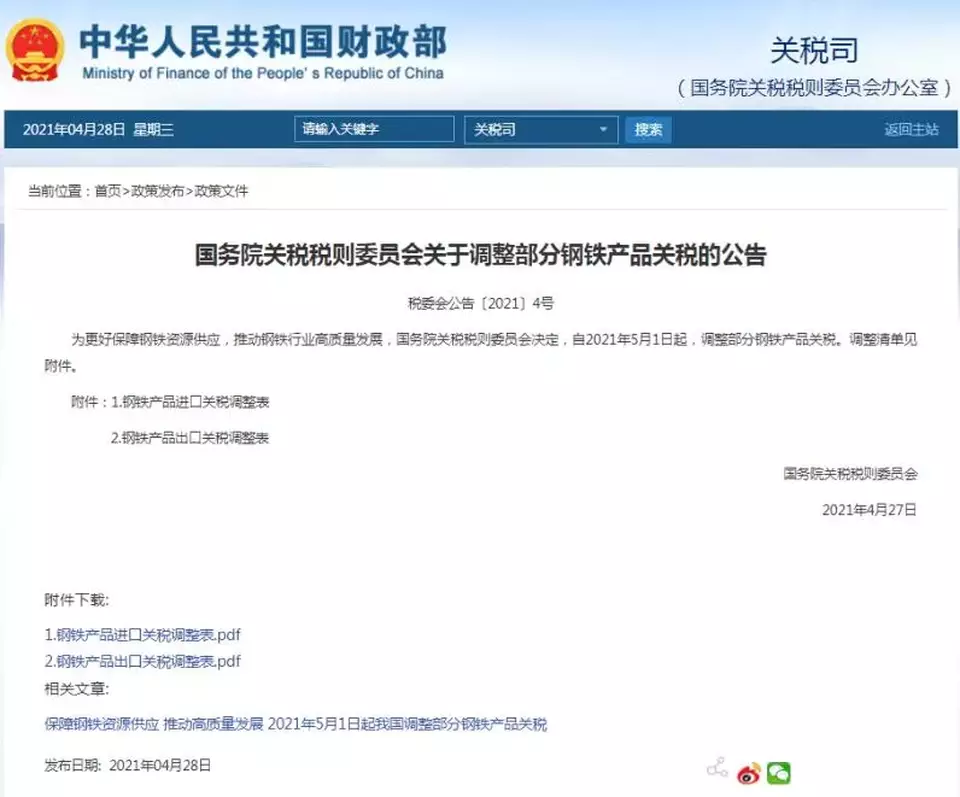The height and width of the screenshot is (797, 960).
Task: Open related article 保障钢铁资源供应 link
Action: (296, 724)
